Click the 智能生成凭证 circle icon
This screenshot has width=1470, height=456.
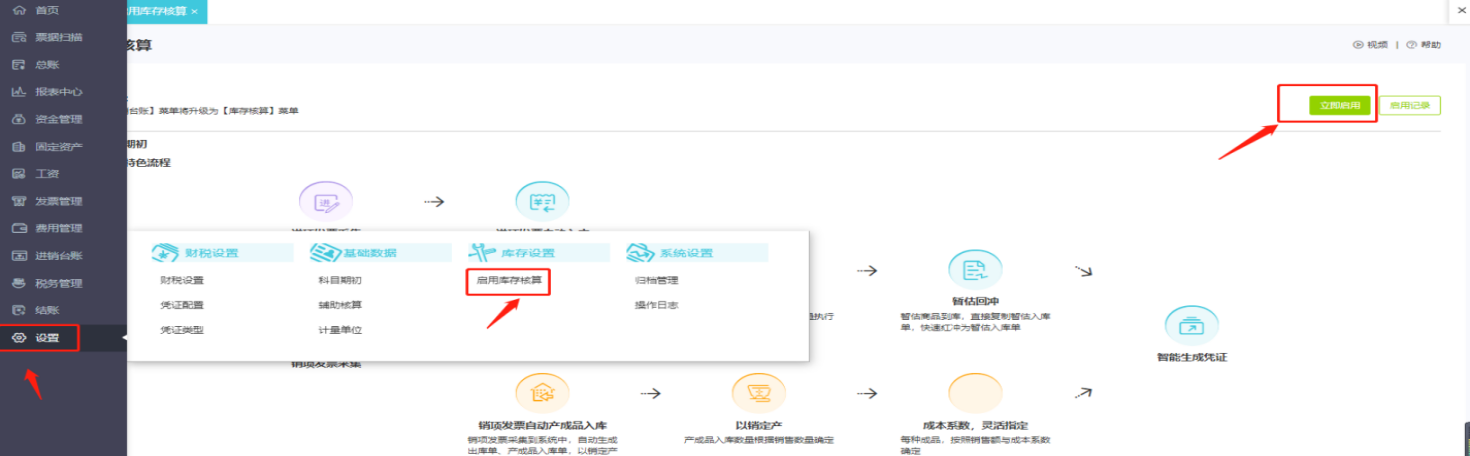click(1191, 326)
